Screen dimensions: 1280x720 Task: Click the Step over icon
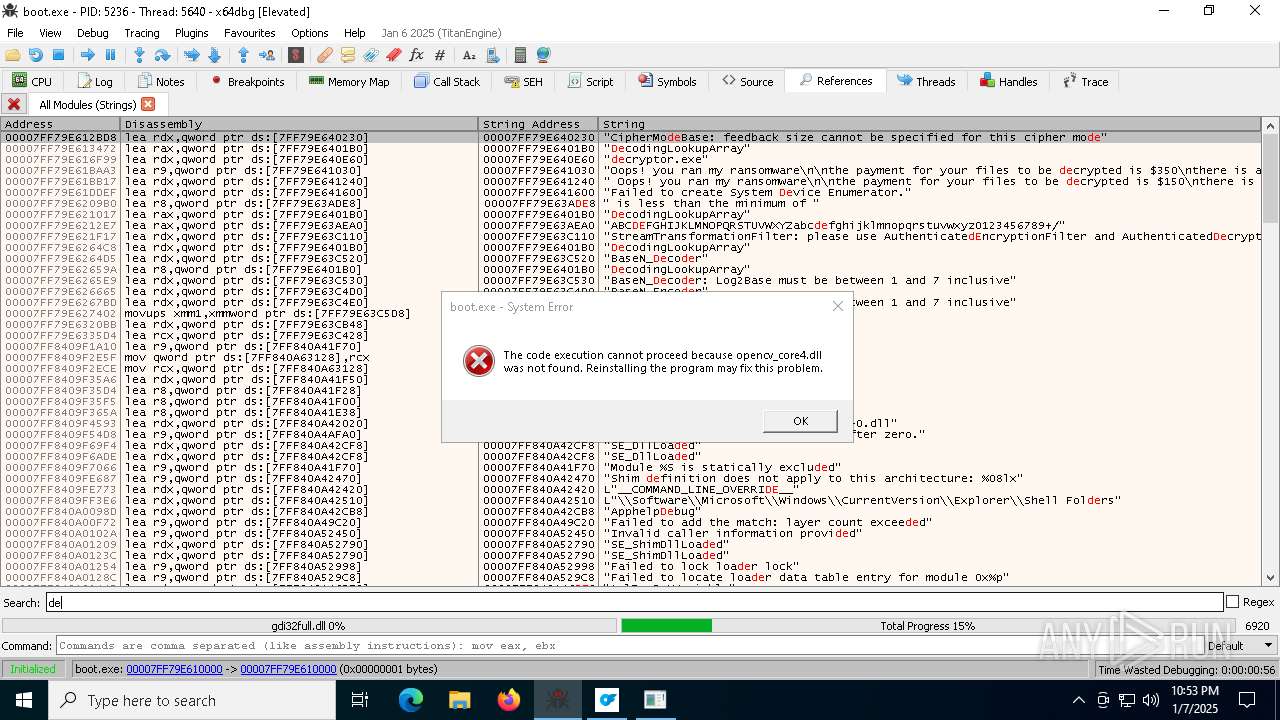(162, 55)
